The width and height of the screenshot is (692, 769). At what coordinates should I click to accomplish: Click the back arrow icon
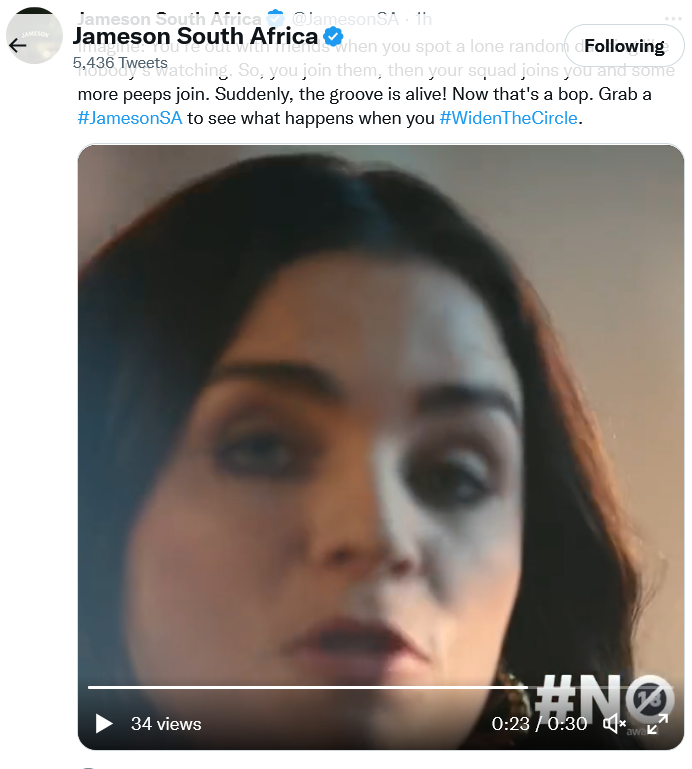(x=17, y=46)
